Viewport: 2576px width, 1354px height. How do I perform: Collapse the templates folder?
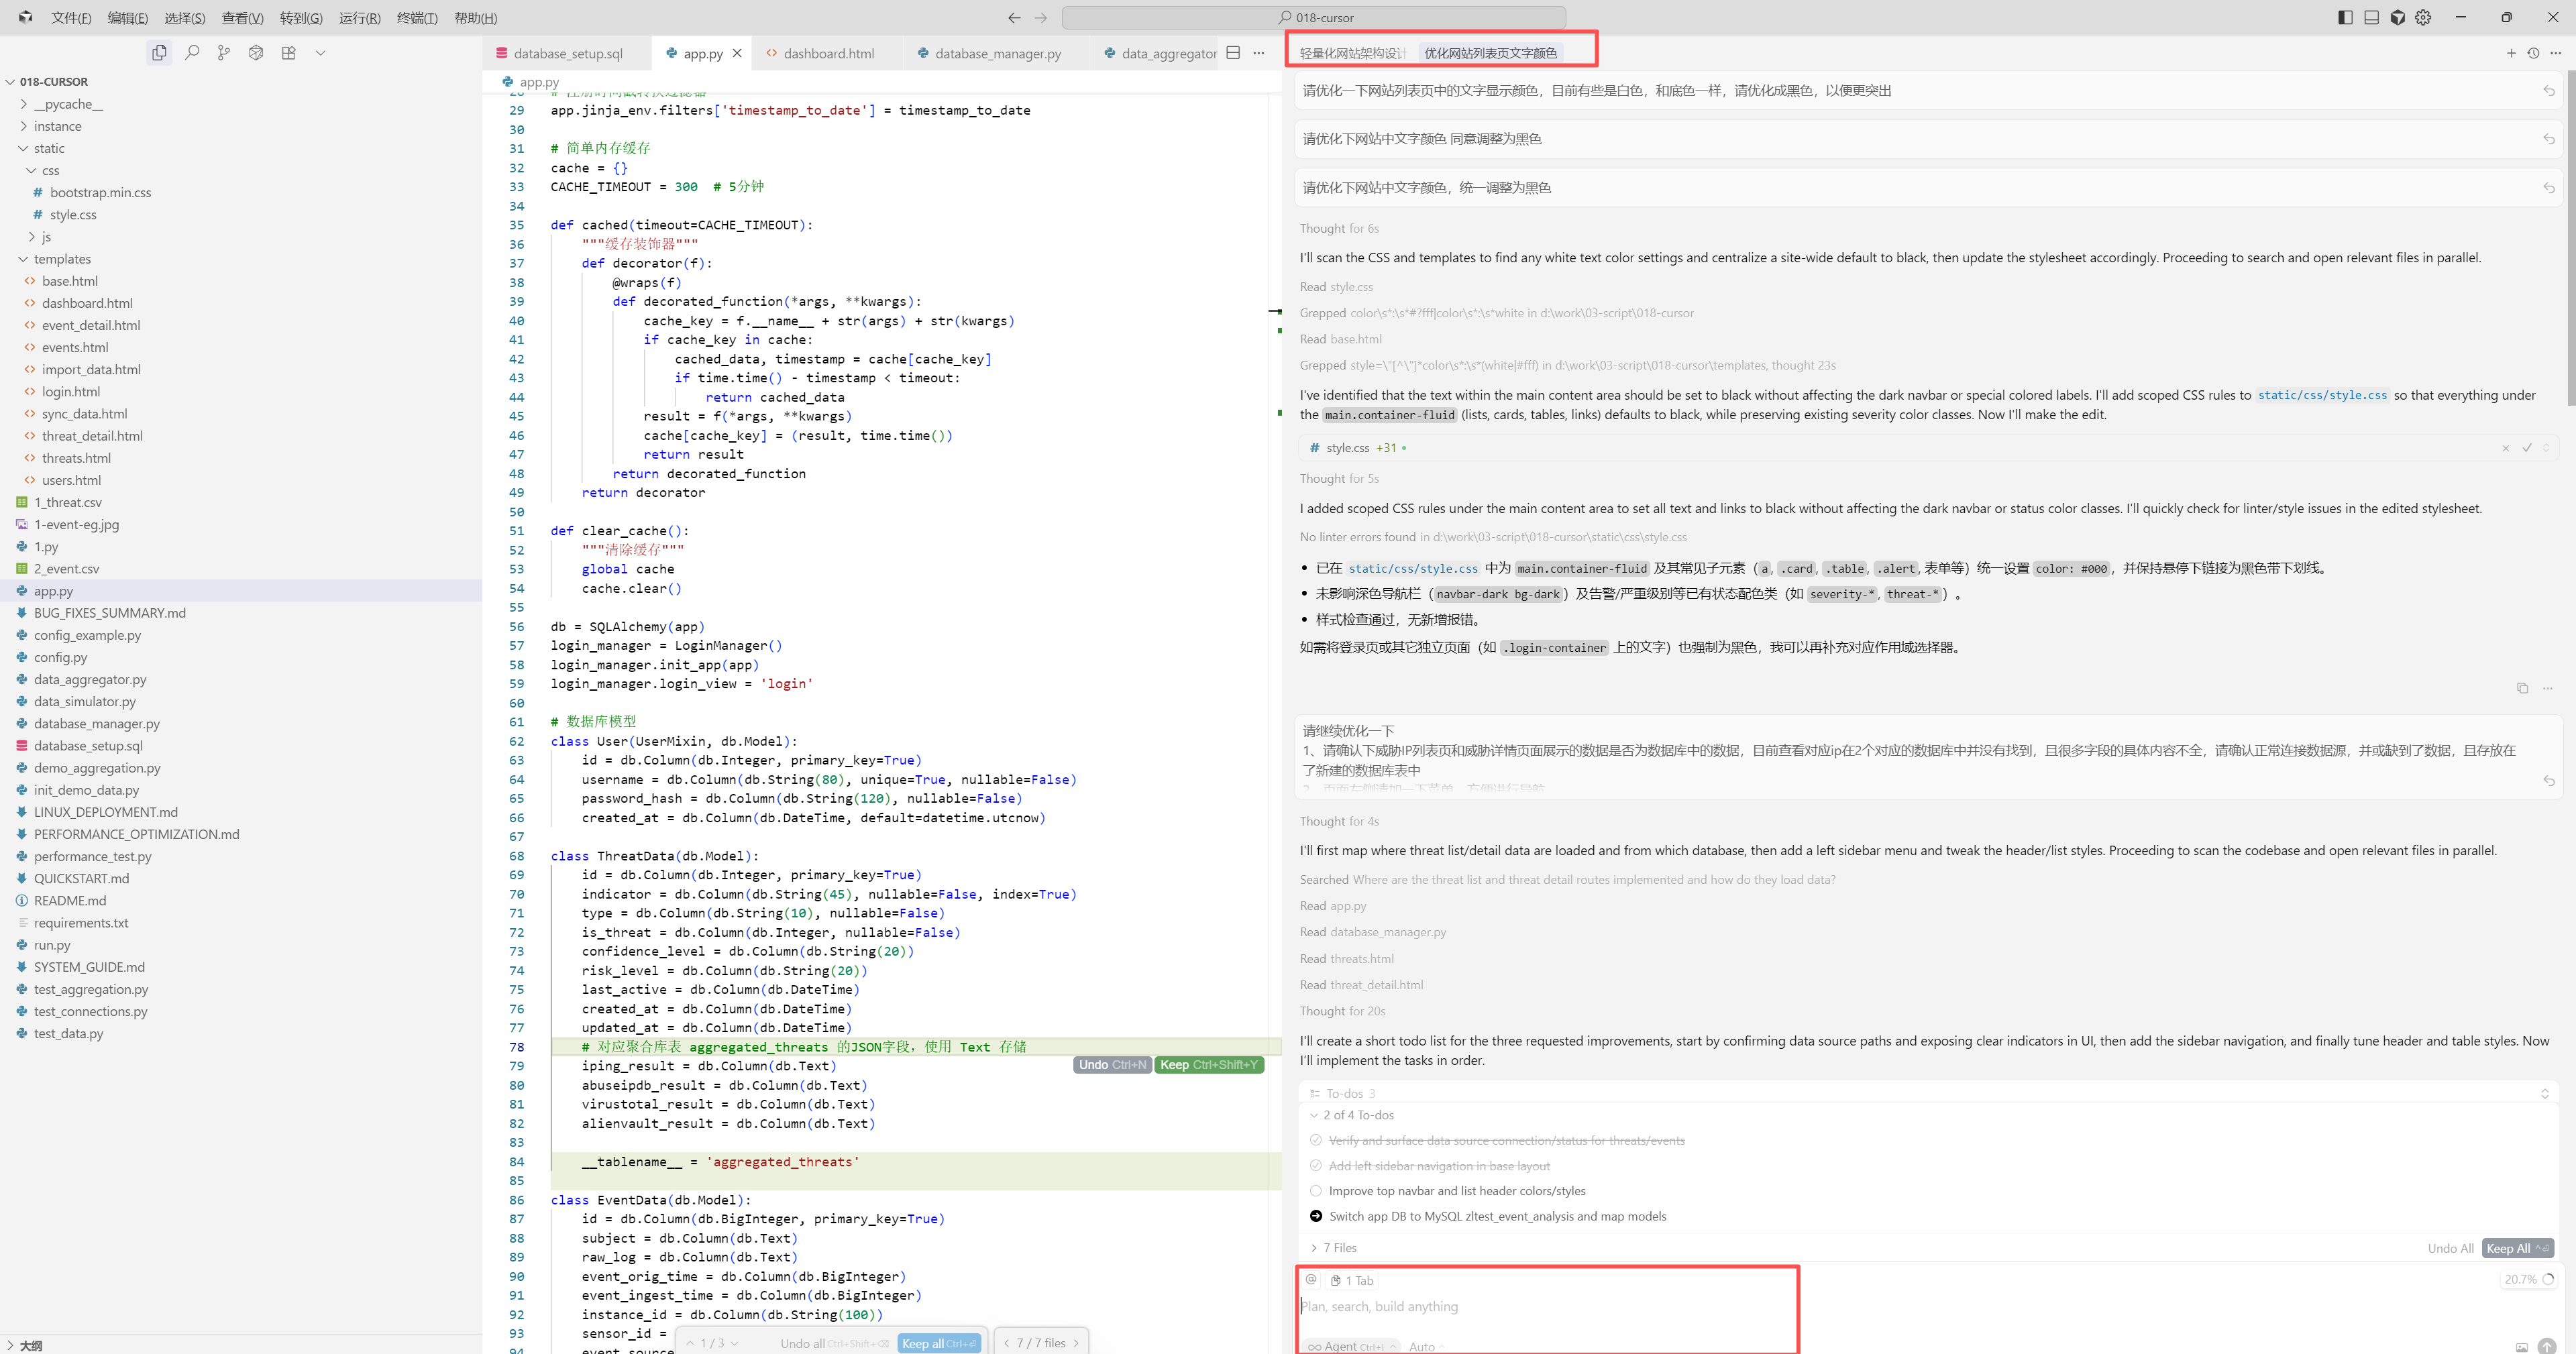(24, 259)
